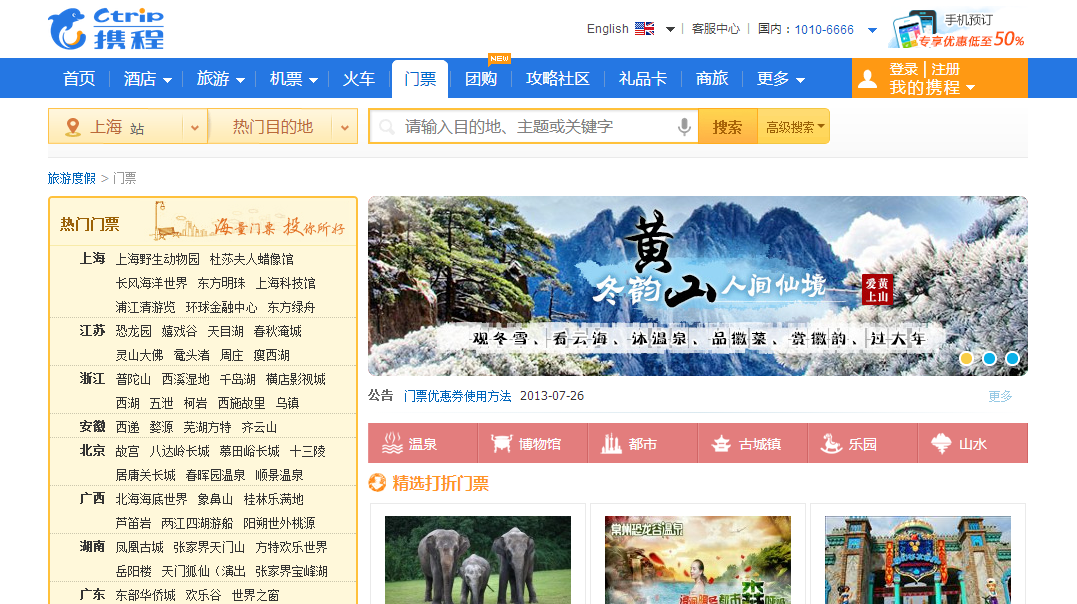The width and height of the screenshot is (1077, 604).
Task: Choose the ancient town category icon
Action: 722,444
